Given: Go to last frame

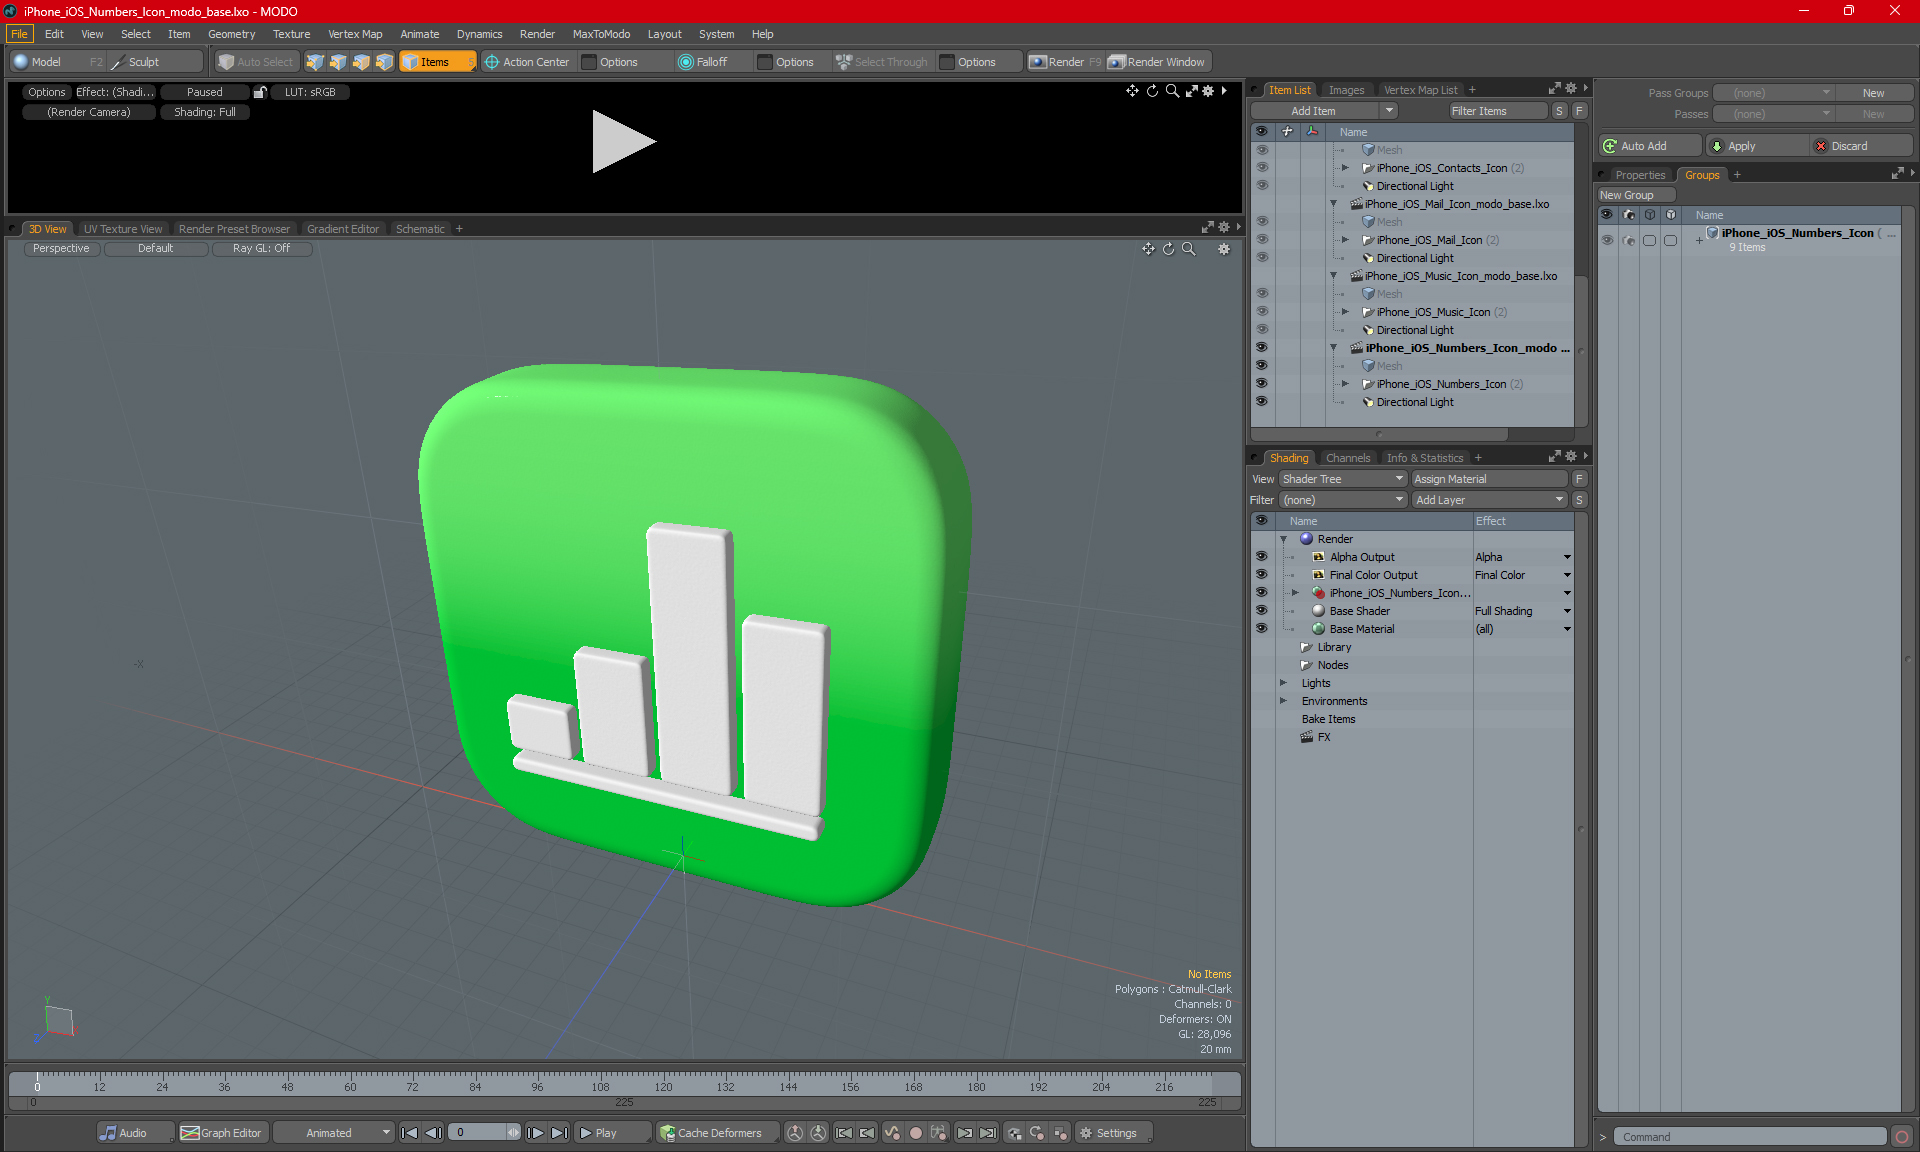Looking at the screenshot, I should click(559, 1133).
